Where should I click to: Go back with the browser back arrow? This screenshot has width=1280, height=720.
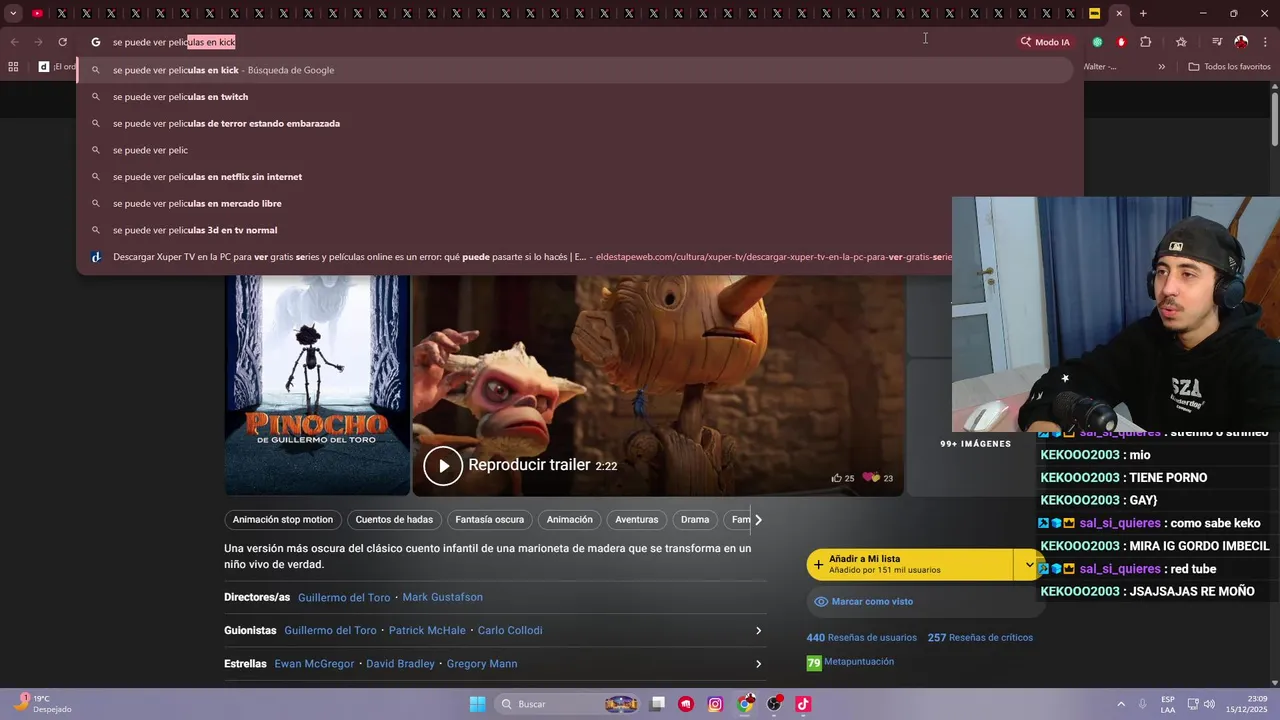(x=14, y=42)
